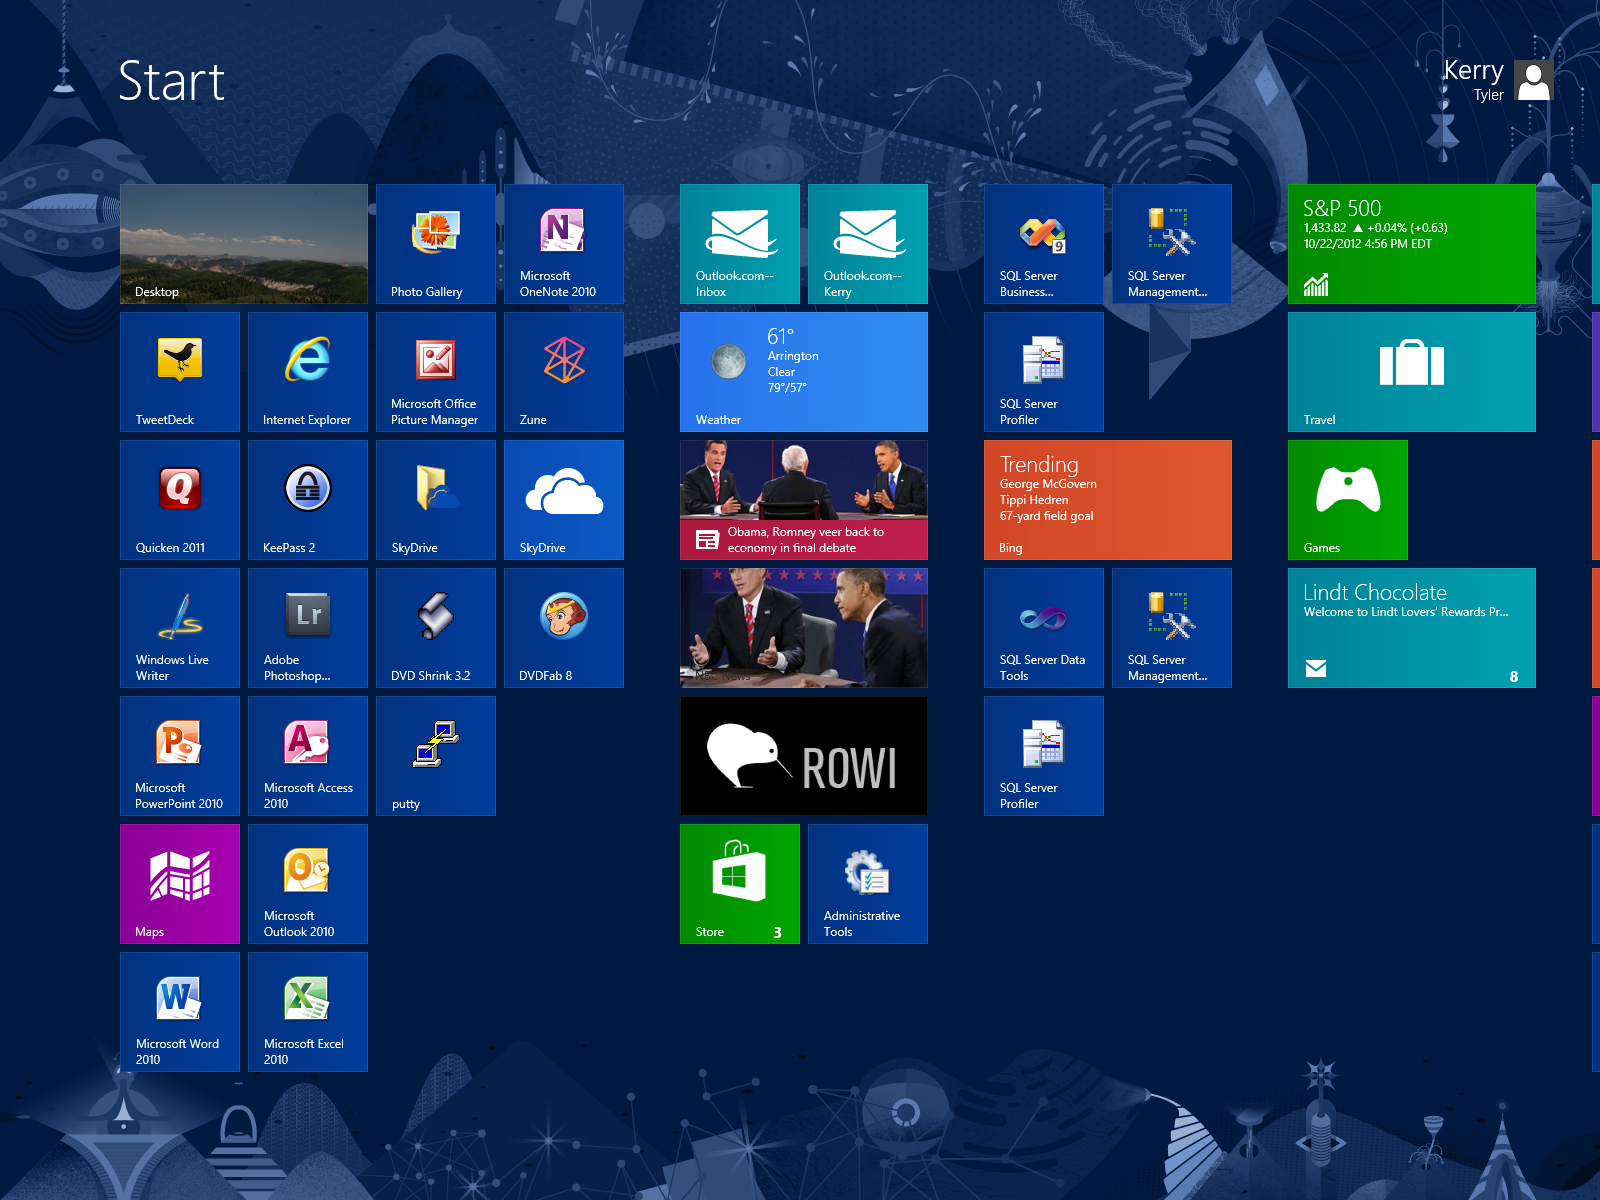Launch KeePass 2 password manager
Viewport: 1600px width, 1200px height.
pyautogui.click(x=308, y=499)
